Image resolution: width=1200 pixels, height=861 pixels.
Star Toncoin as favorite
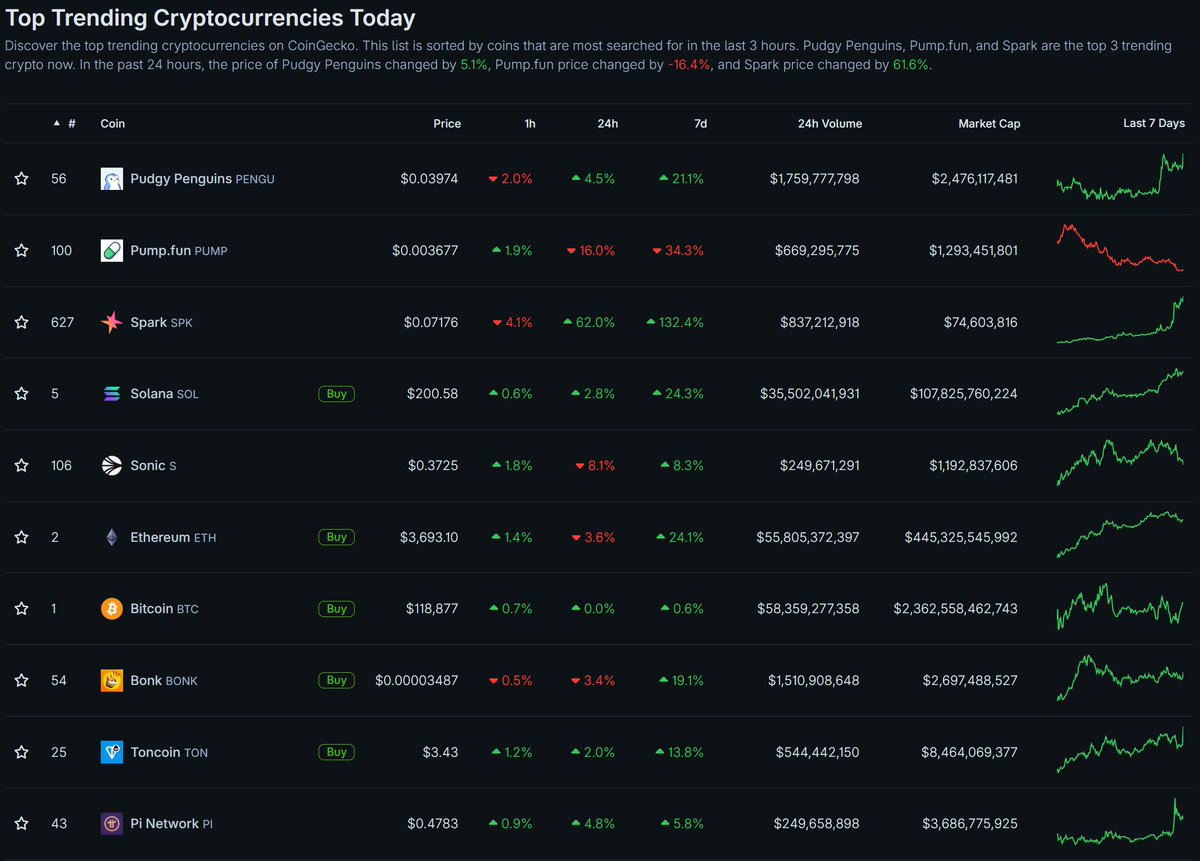click(21, 752)
